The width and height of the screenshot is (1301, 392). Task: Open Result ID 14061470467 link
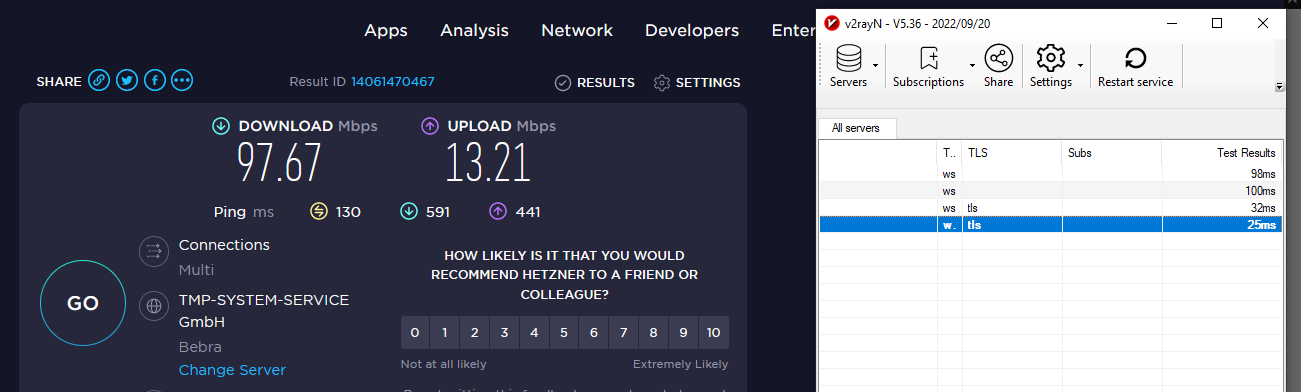[393, 82]
